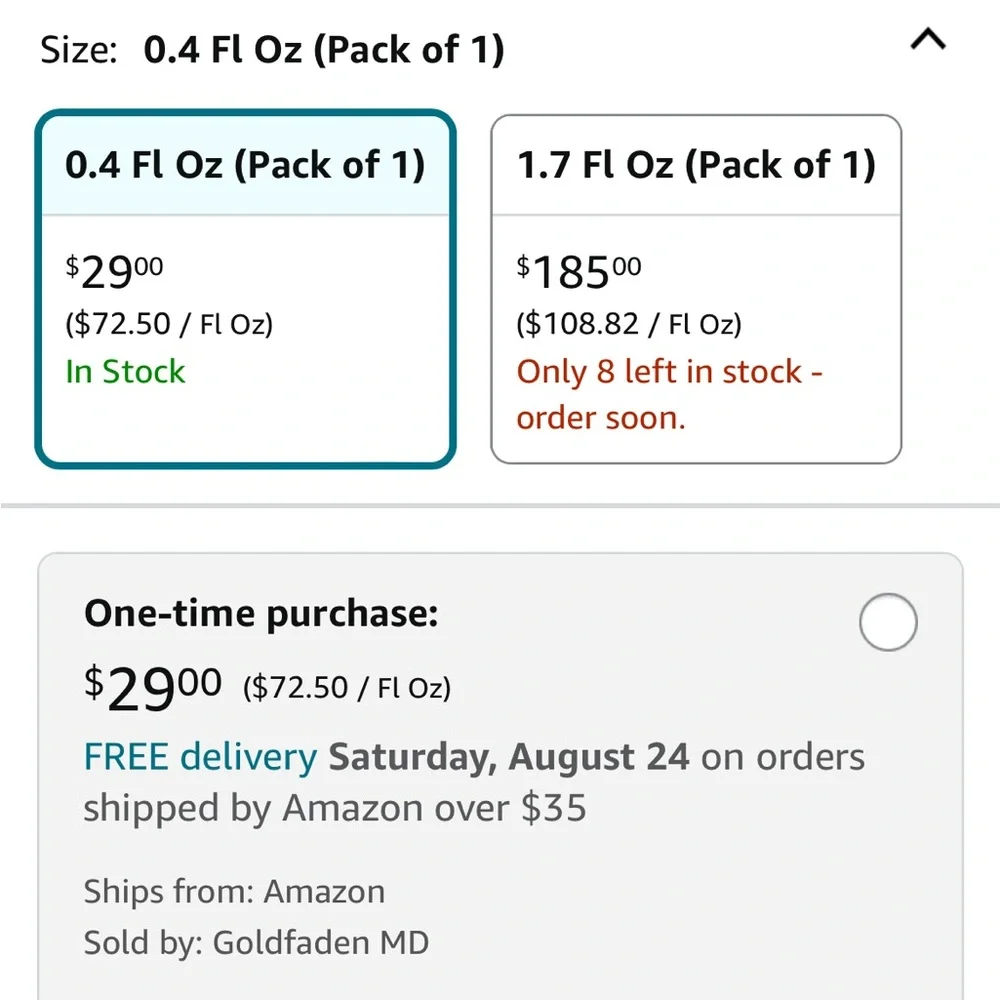Click the 'shipped by Amazon over $35' text
This screenshot has height=1000, width=1000.
click(335, 808)
